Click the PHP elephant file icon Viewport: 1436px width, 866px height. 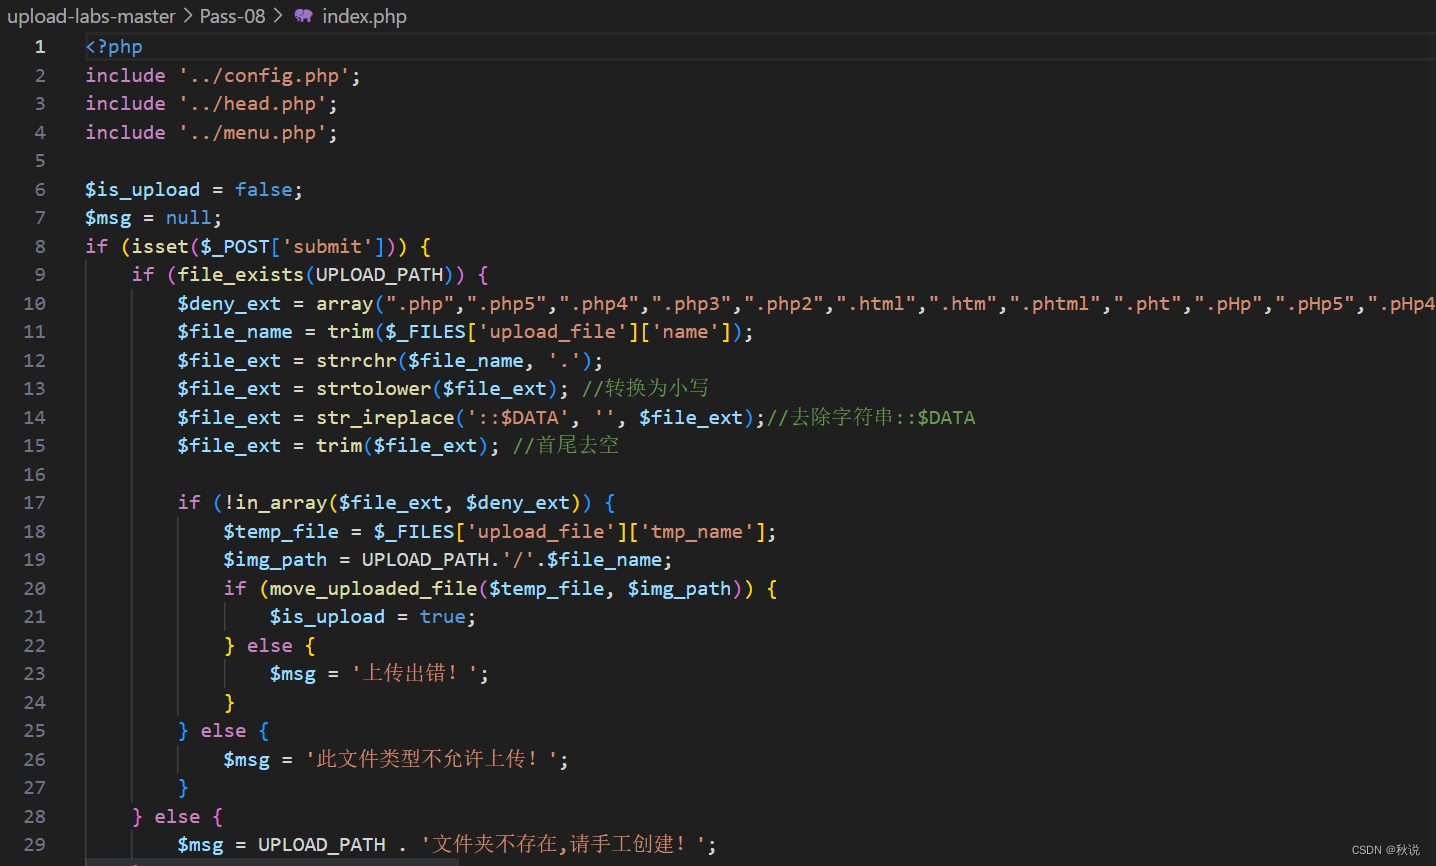coord(303,16)
